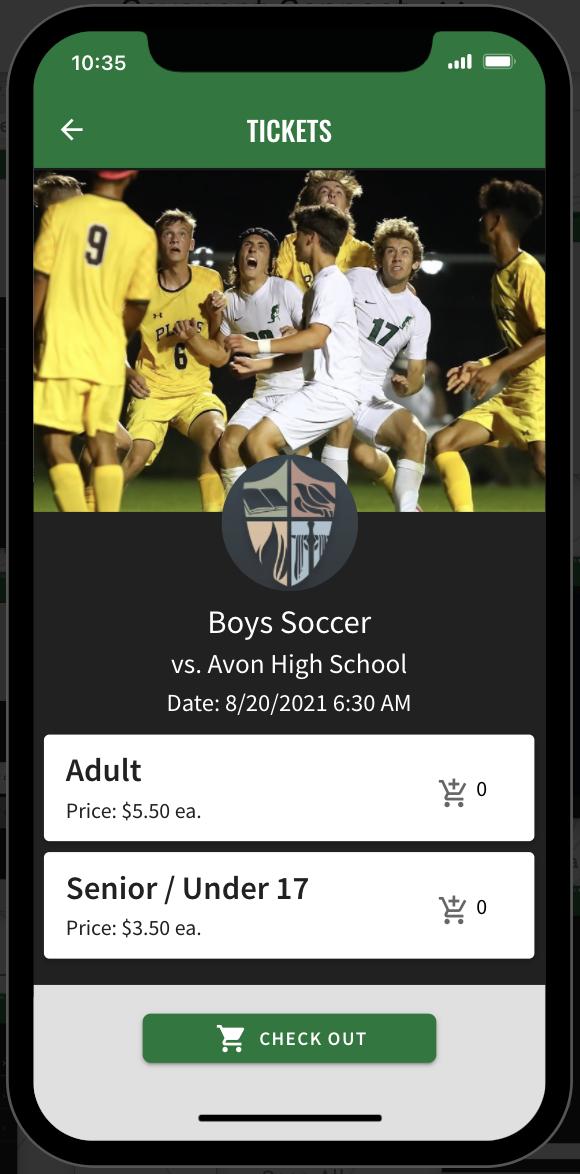Tap the cellular signal bars icon
This screenshot has width=580, height=1174.
point(460,61)
